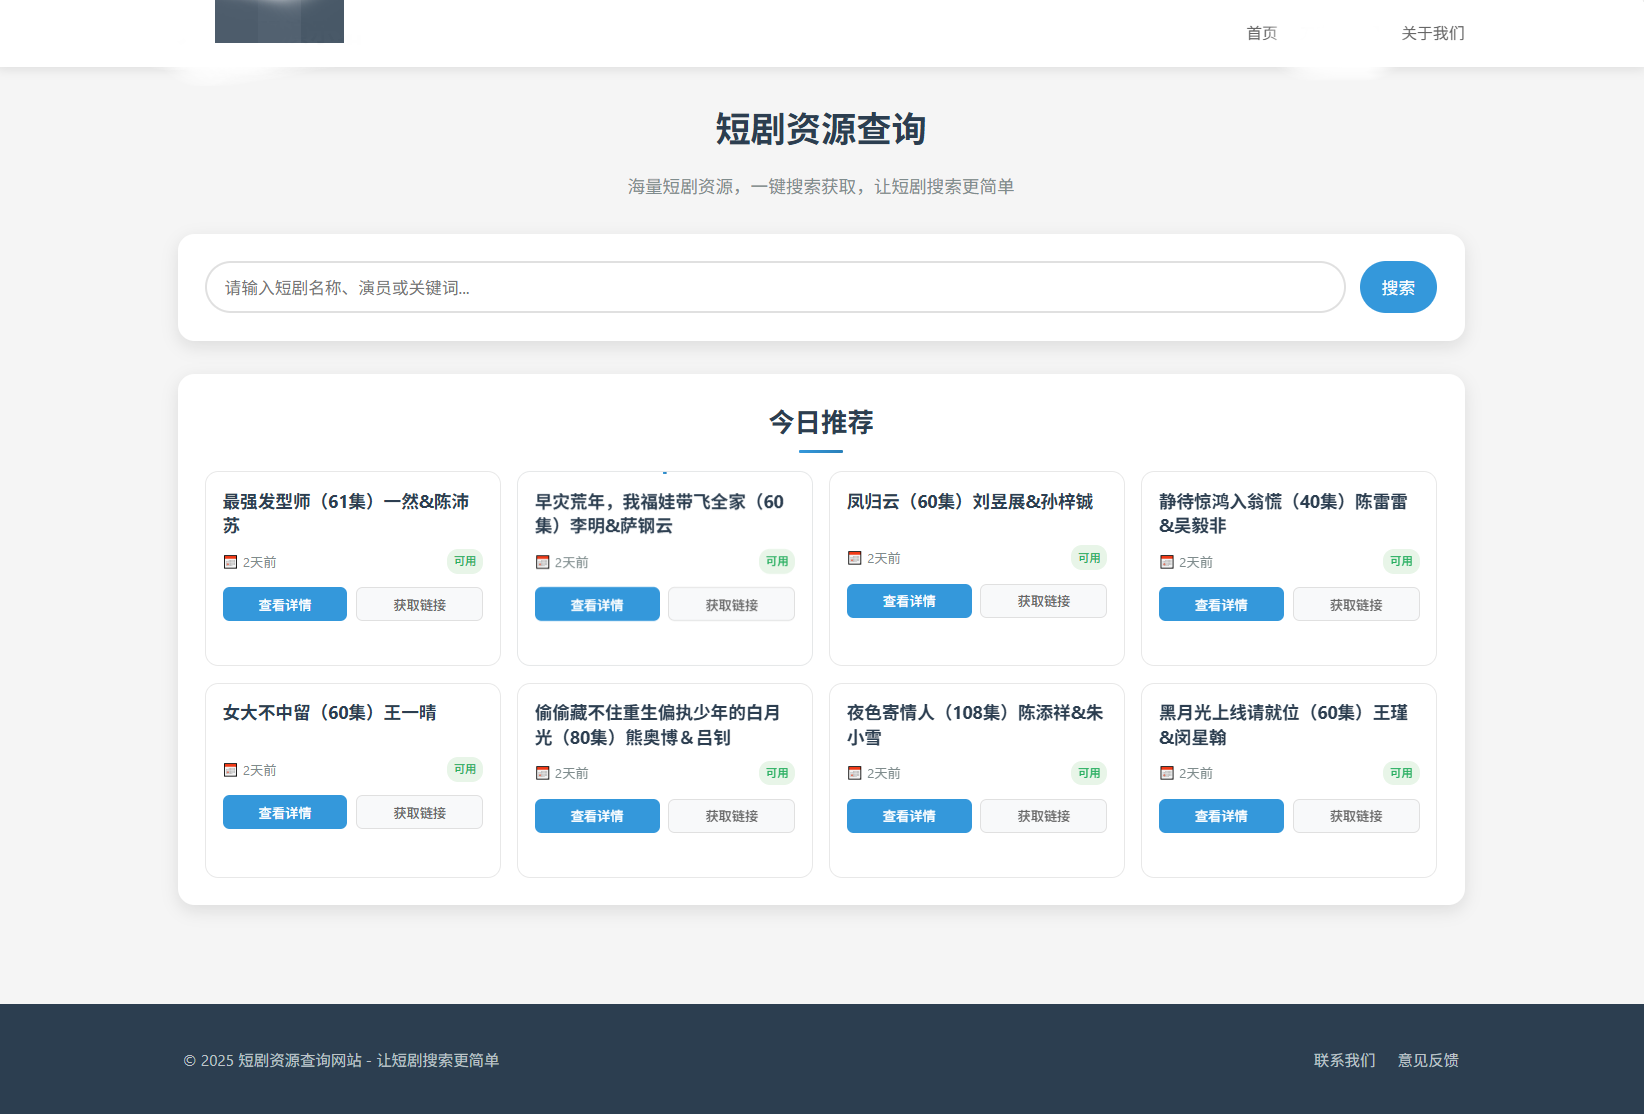The height and width of the screenshot is (1114, 1644).
Task: View details for 最强发型师 (61集)
Action: (285, 605)
